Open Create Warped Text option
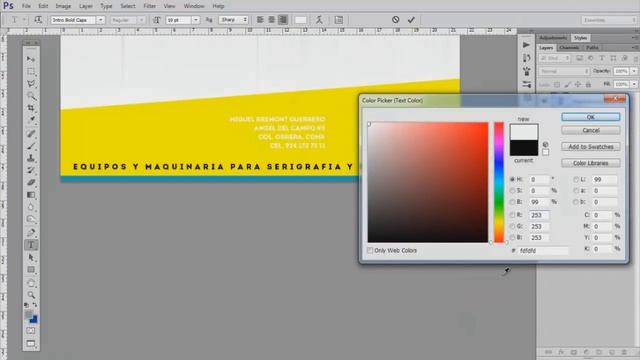This screenshot has width=640, height=360. [319, 20]
